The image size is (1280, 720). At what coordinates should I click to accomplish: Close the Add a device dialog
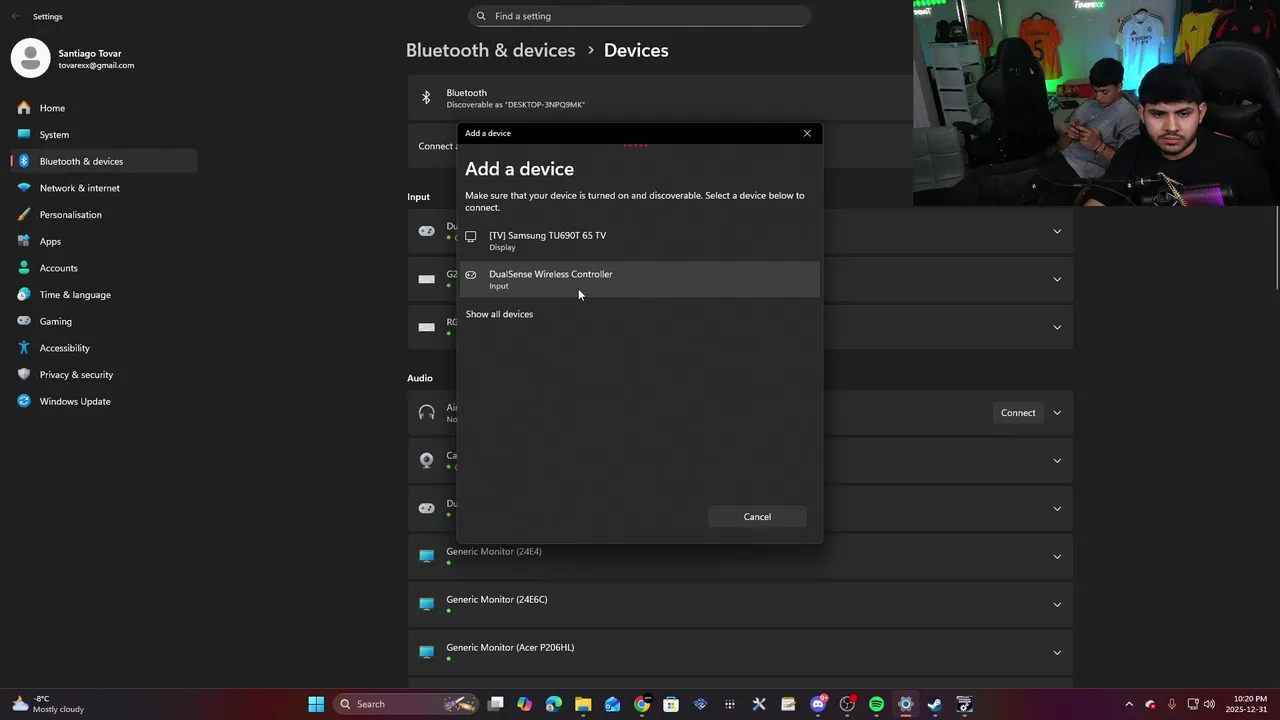807,133
